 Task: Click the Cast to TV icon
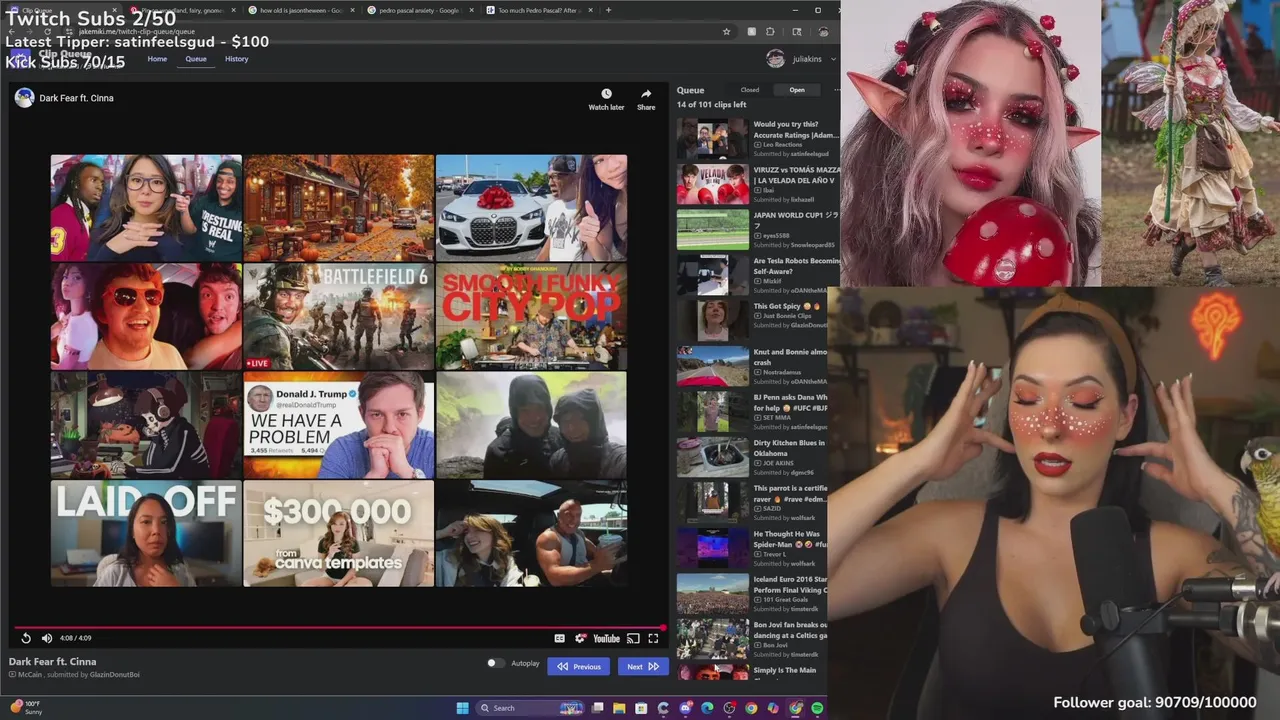pyautogui.click(x=632, y=638)
